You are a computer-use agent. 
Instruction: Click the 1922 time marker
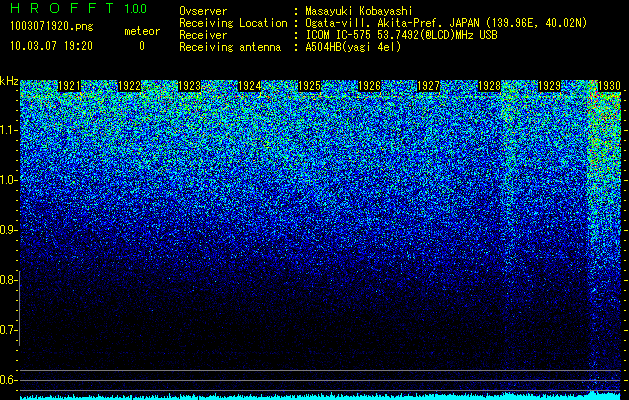[x=130, y=86]
